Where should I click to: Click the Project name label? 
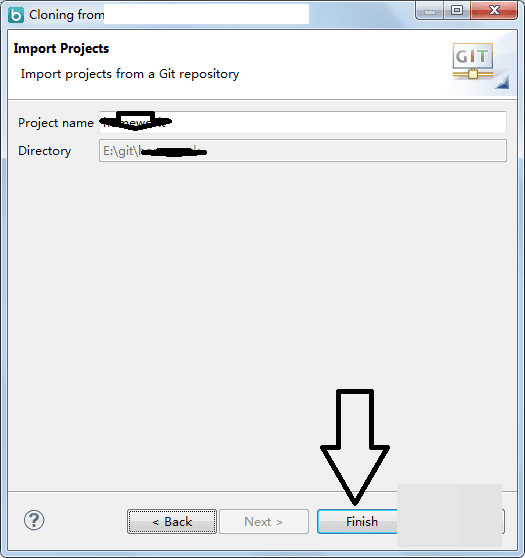pyautogui.click(x=56, y=123)
